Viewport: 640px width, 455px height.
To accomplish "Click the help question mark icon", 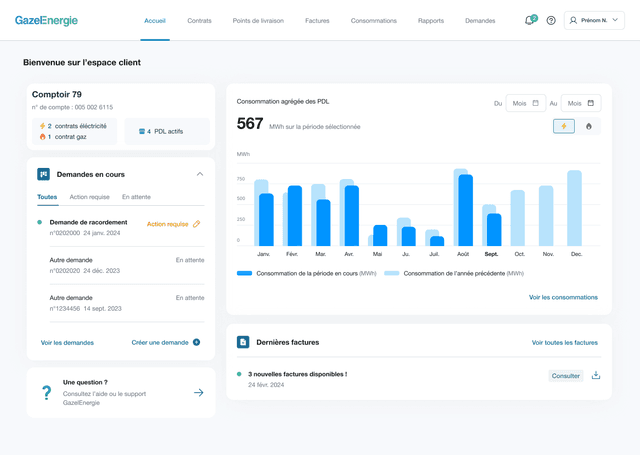I will click(551, 20).
